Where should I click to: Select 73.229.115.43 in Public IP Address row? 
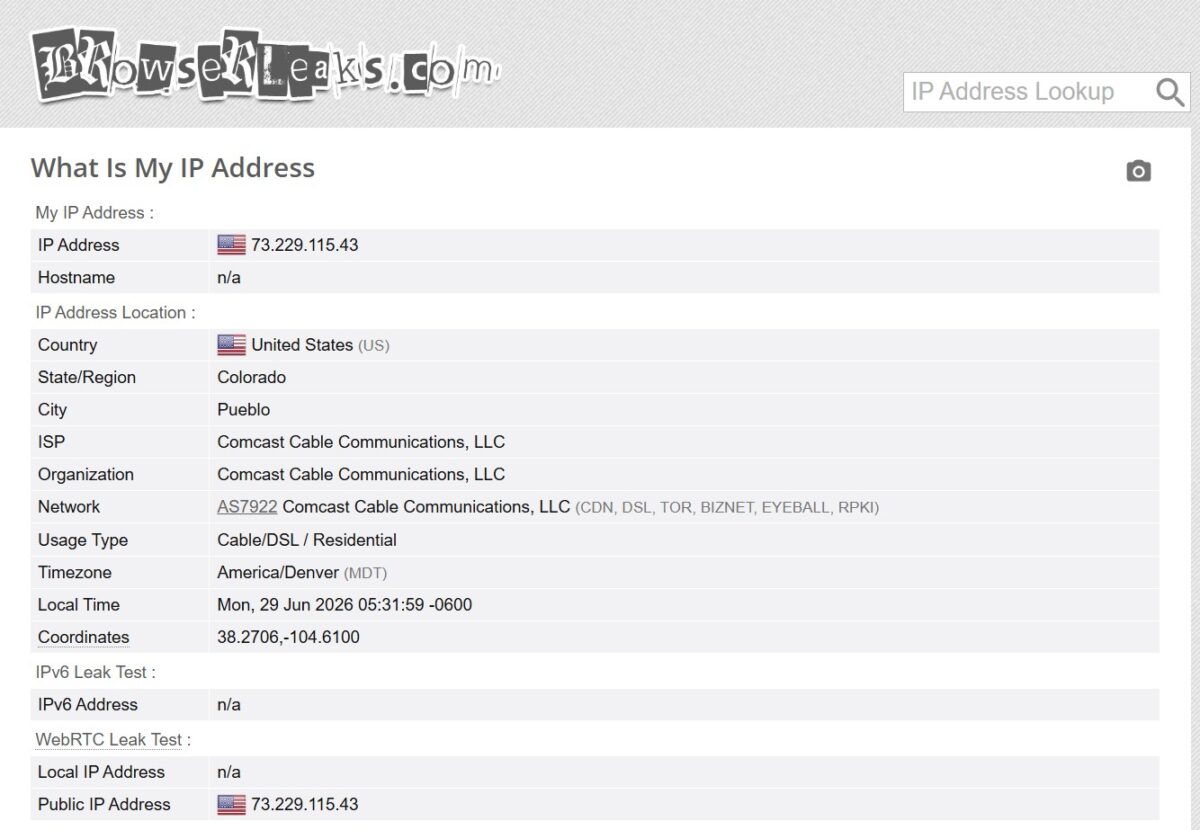click(305, 804)
